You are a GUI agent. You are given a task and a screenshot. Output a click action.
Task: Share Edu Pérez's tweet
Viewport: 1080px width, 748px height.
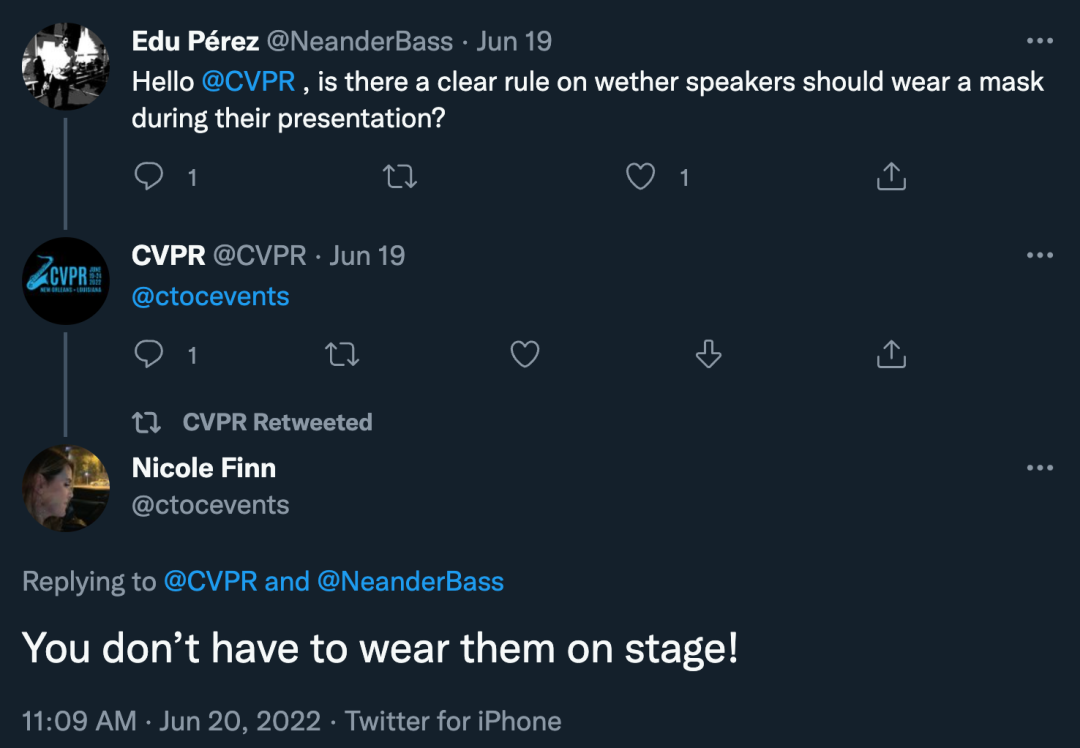[890, 177]
